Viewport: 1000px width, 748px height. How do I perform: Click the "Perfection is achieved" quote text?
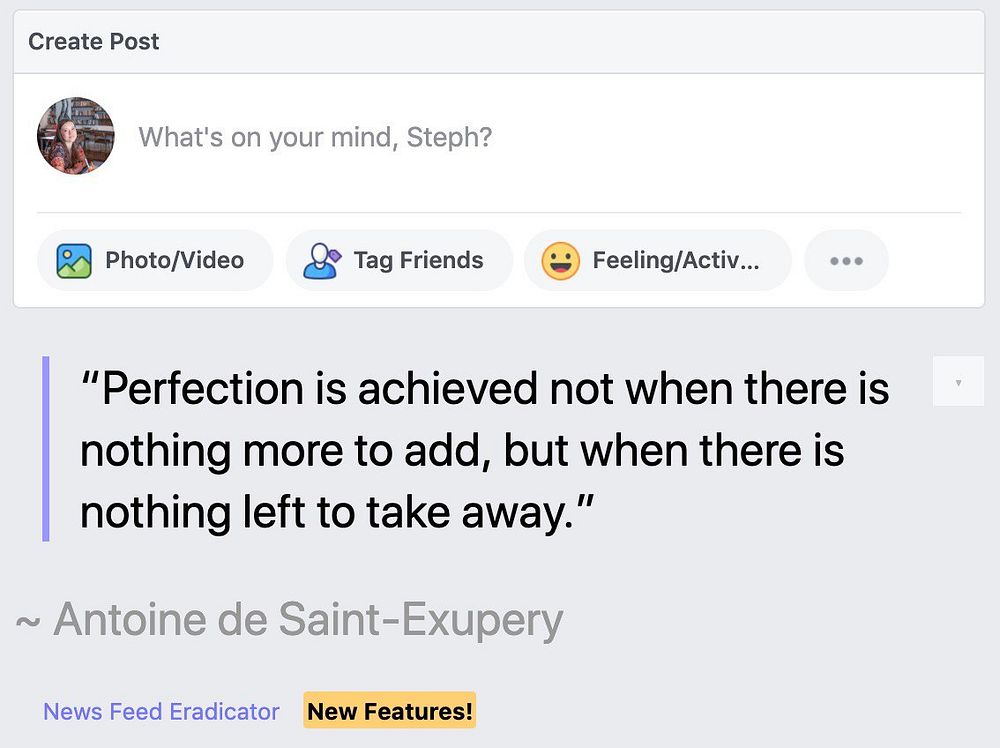tap(485, 450)
